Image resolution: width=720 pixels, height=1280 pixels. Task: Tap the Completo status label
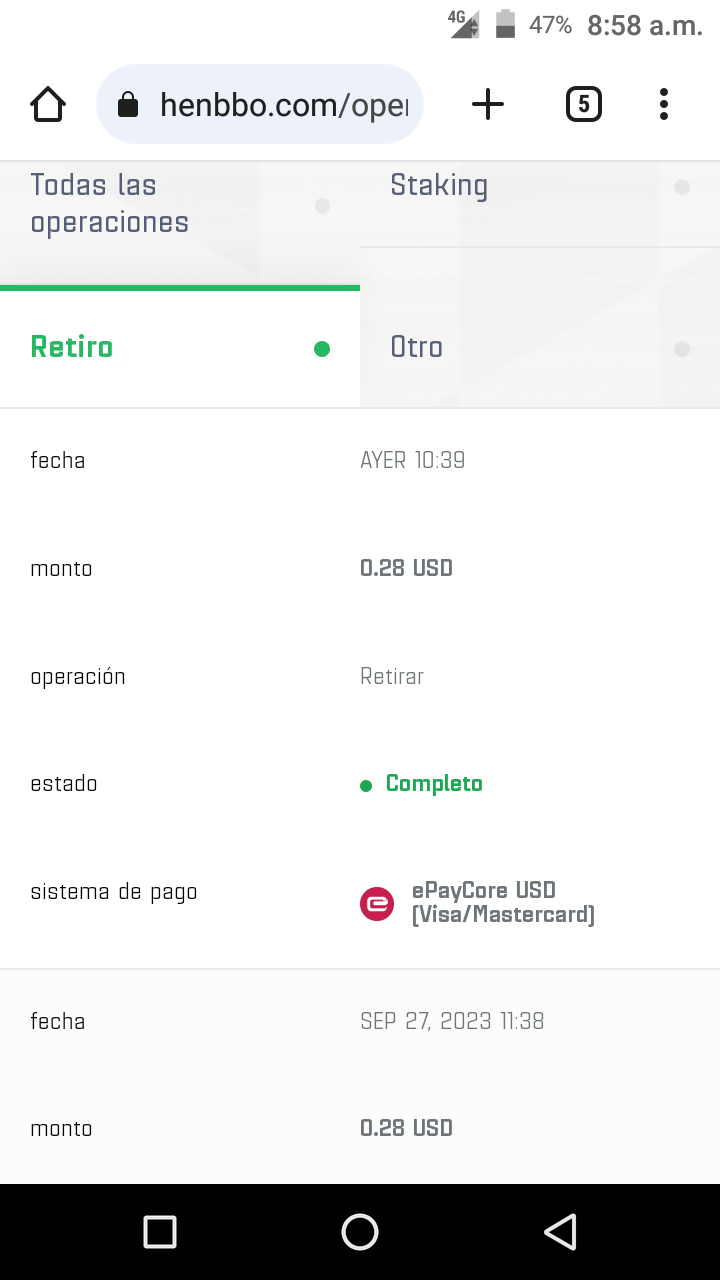pos(434,783)
